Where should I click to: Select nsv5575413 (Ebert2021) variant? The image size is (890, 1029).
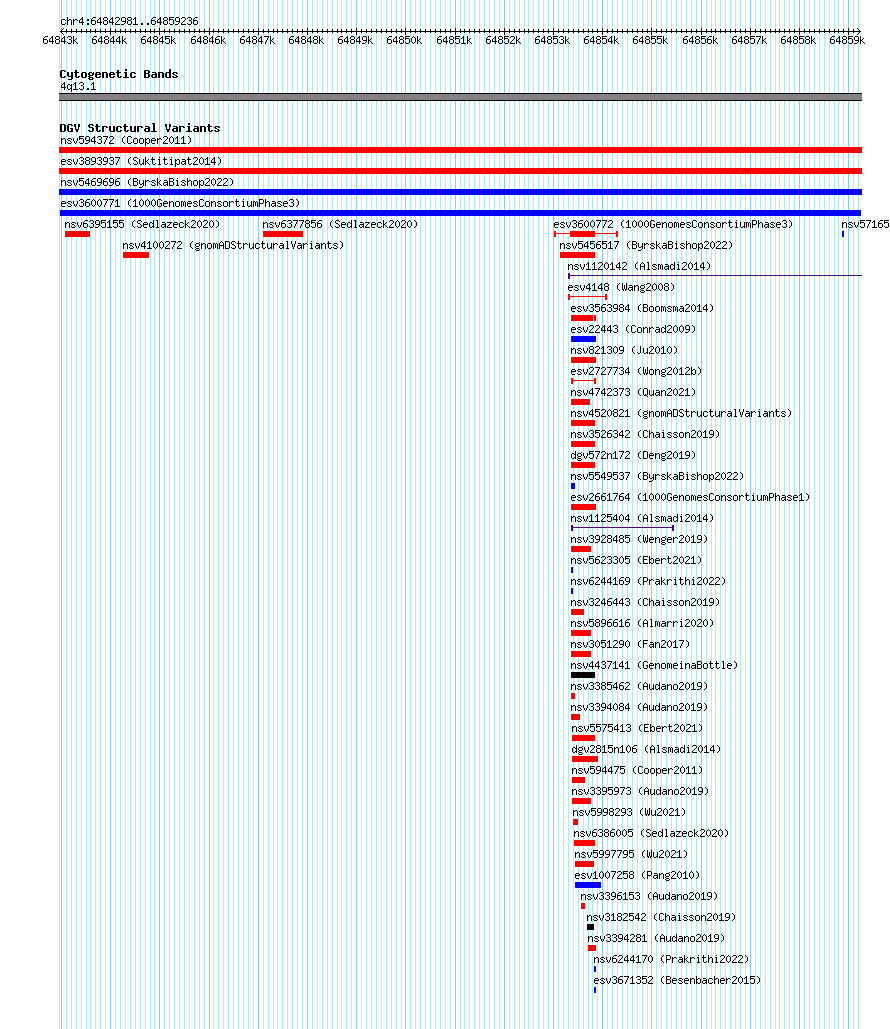(637, 728)
